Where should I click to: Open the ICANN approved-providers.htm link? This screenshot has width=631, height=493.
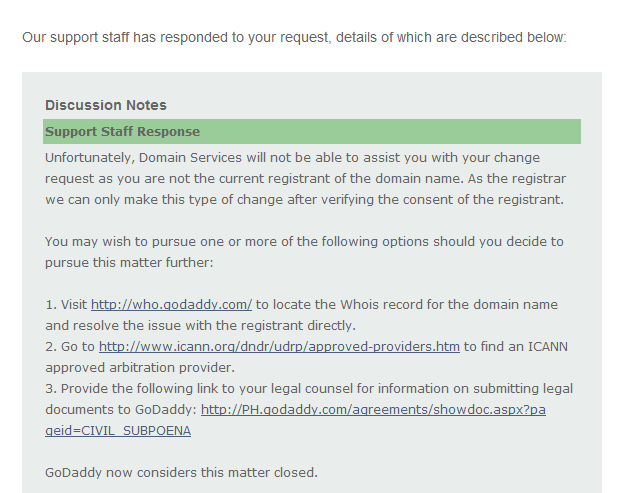(279, 347)
